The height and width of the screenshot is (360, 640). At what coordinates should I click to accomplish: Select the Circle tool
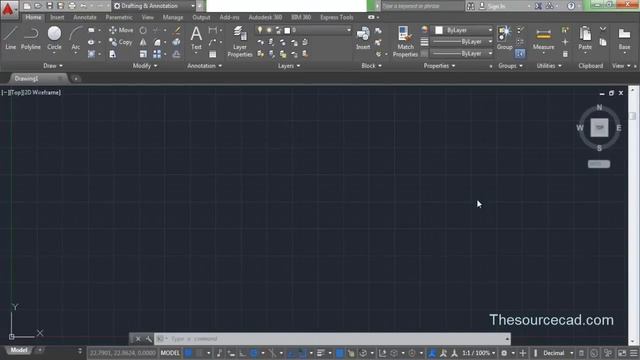click(x=54, y=38)
